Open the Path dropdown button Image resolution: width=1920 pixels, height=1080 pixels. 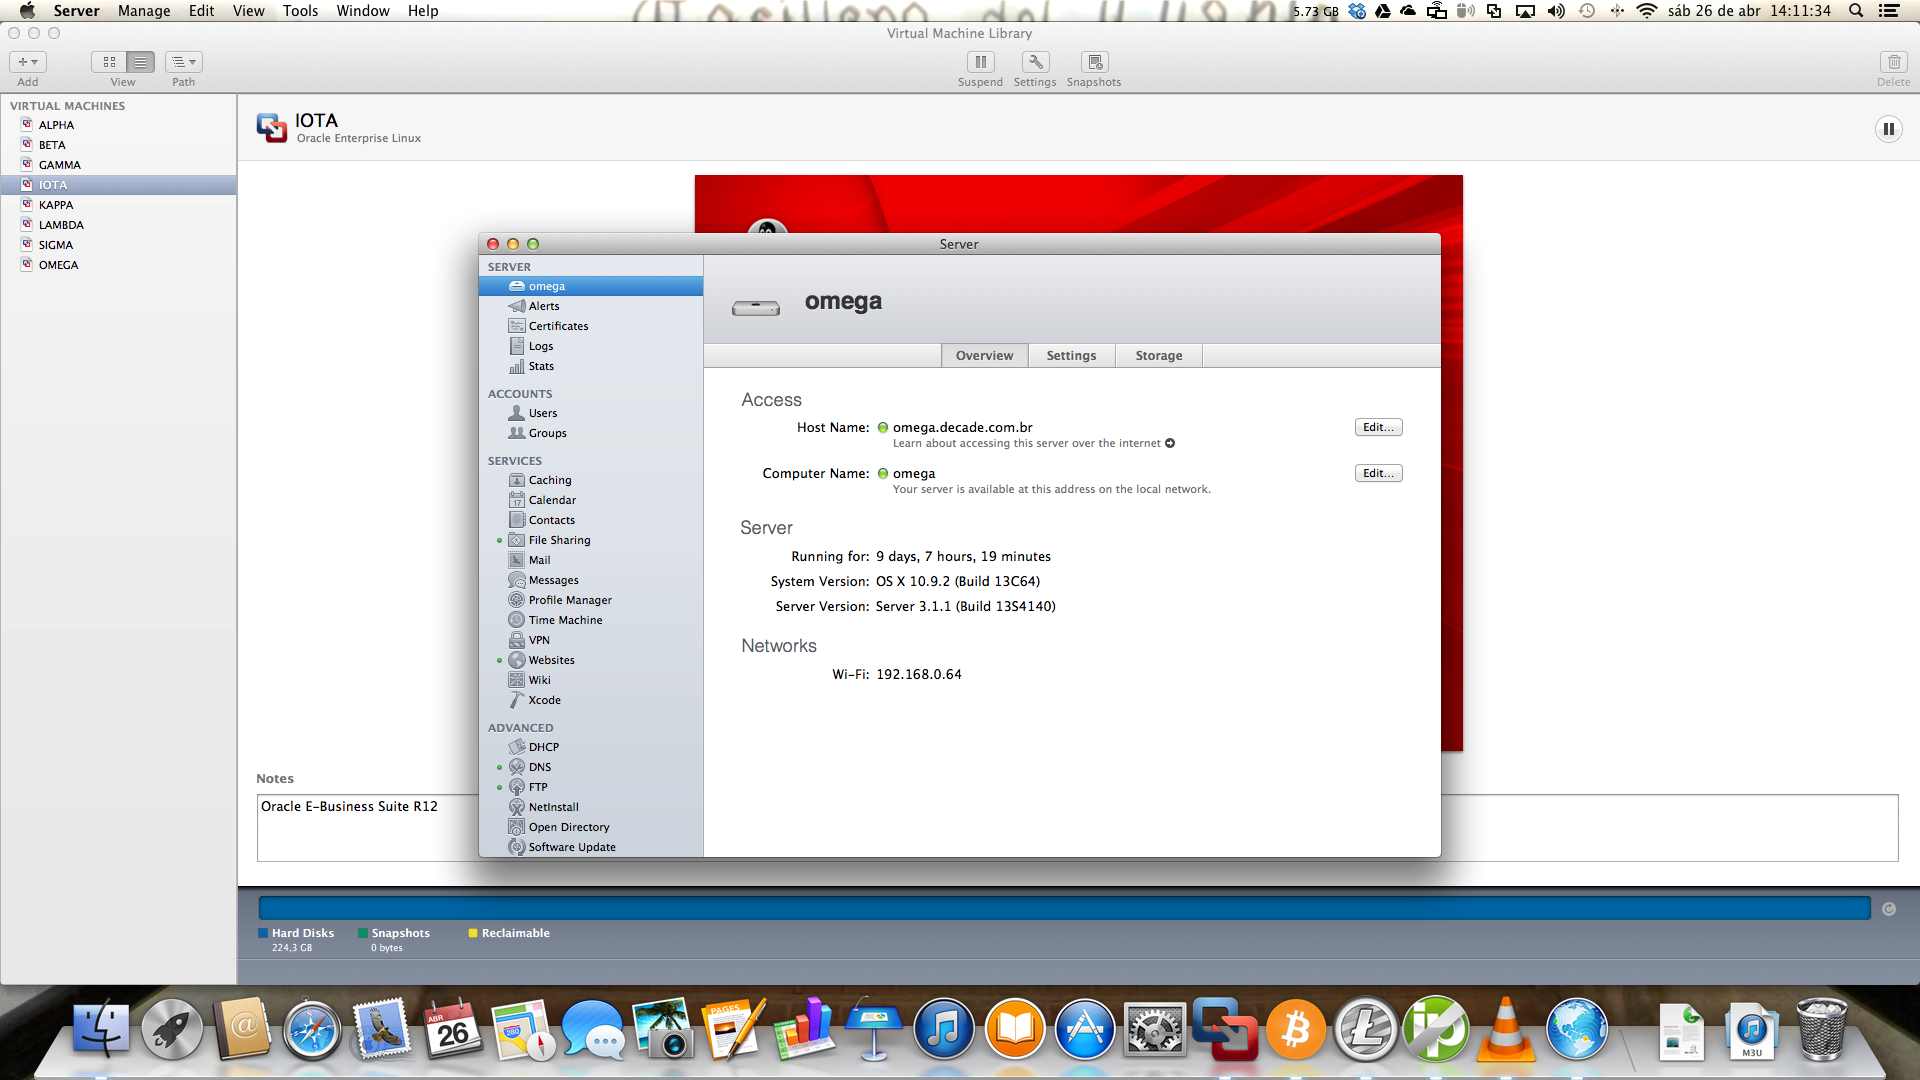pyautogui.click(x=184, y=62)
